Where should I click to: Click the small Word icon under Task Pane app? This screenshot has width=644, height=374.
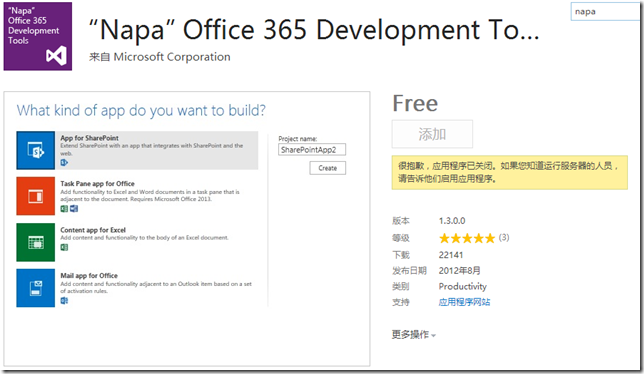pos(74,209)
